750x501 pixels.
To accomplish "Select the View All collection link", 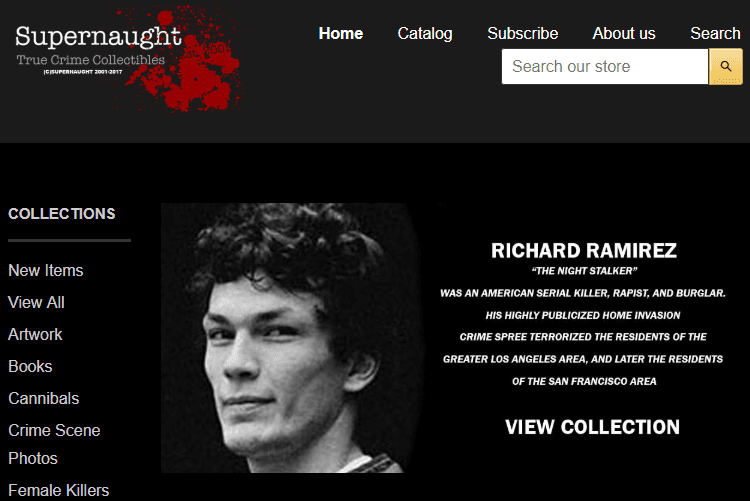I will click(36, 302).
